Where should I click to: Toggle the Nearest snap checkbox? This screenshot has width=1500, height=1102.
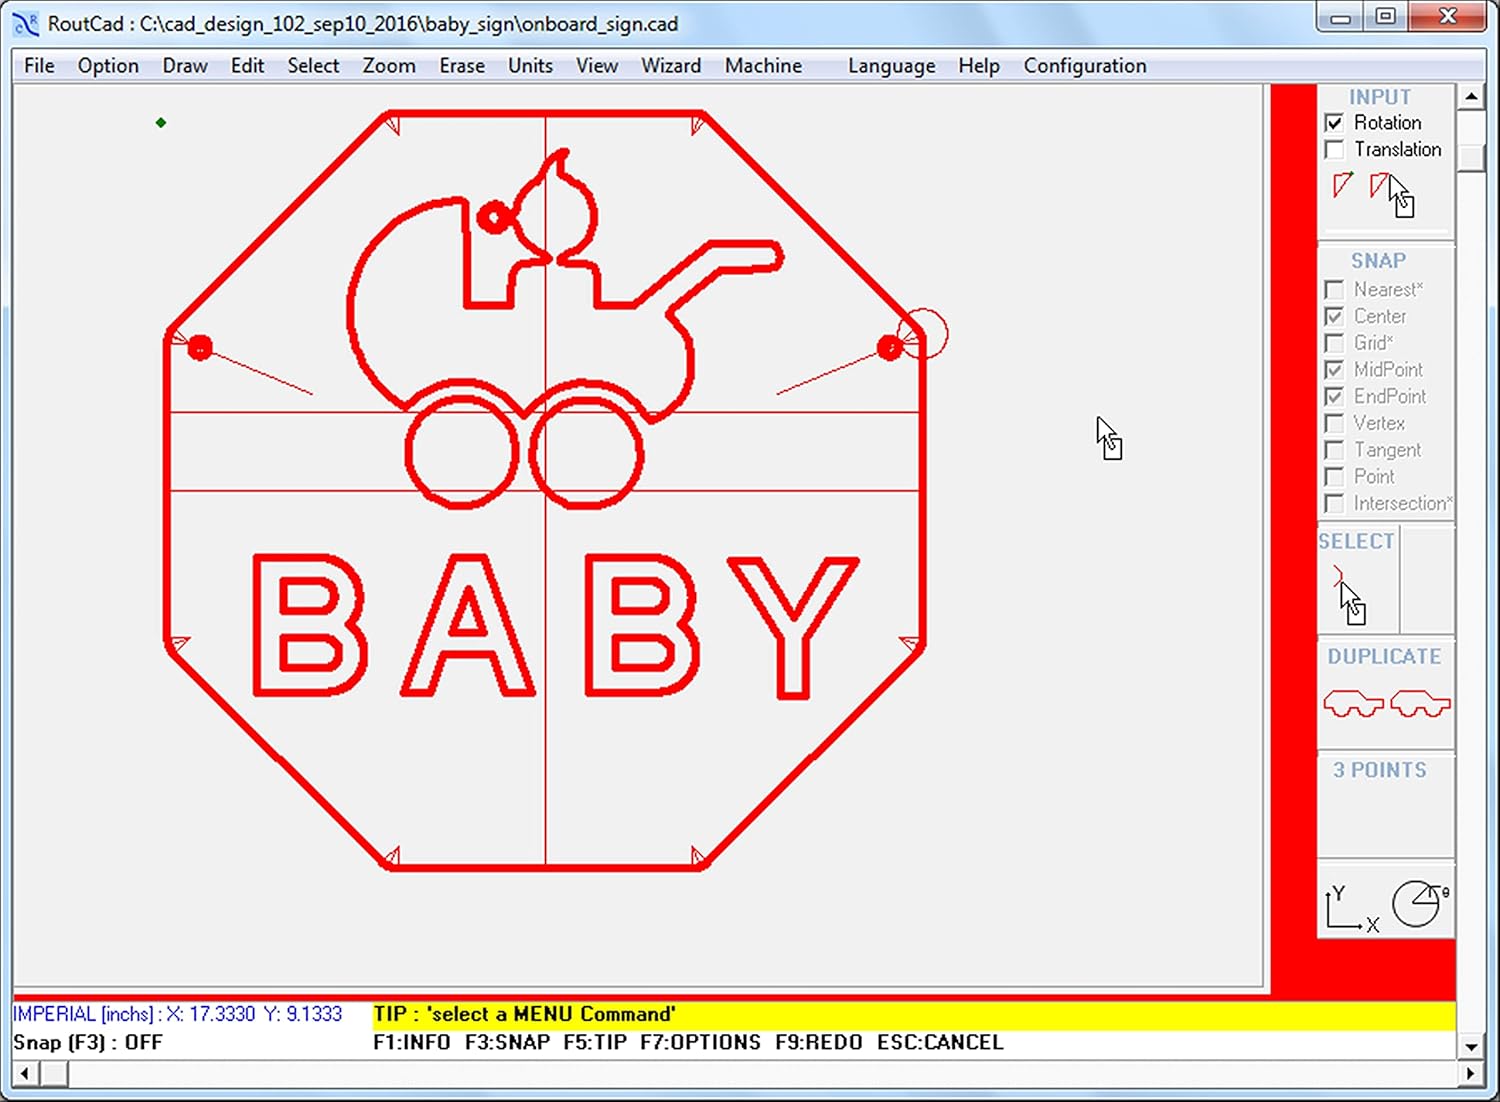[1334, 290]
